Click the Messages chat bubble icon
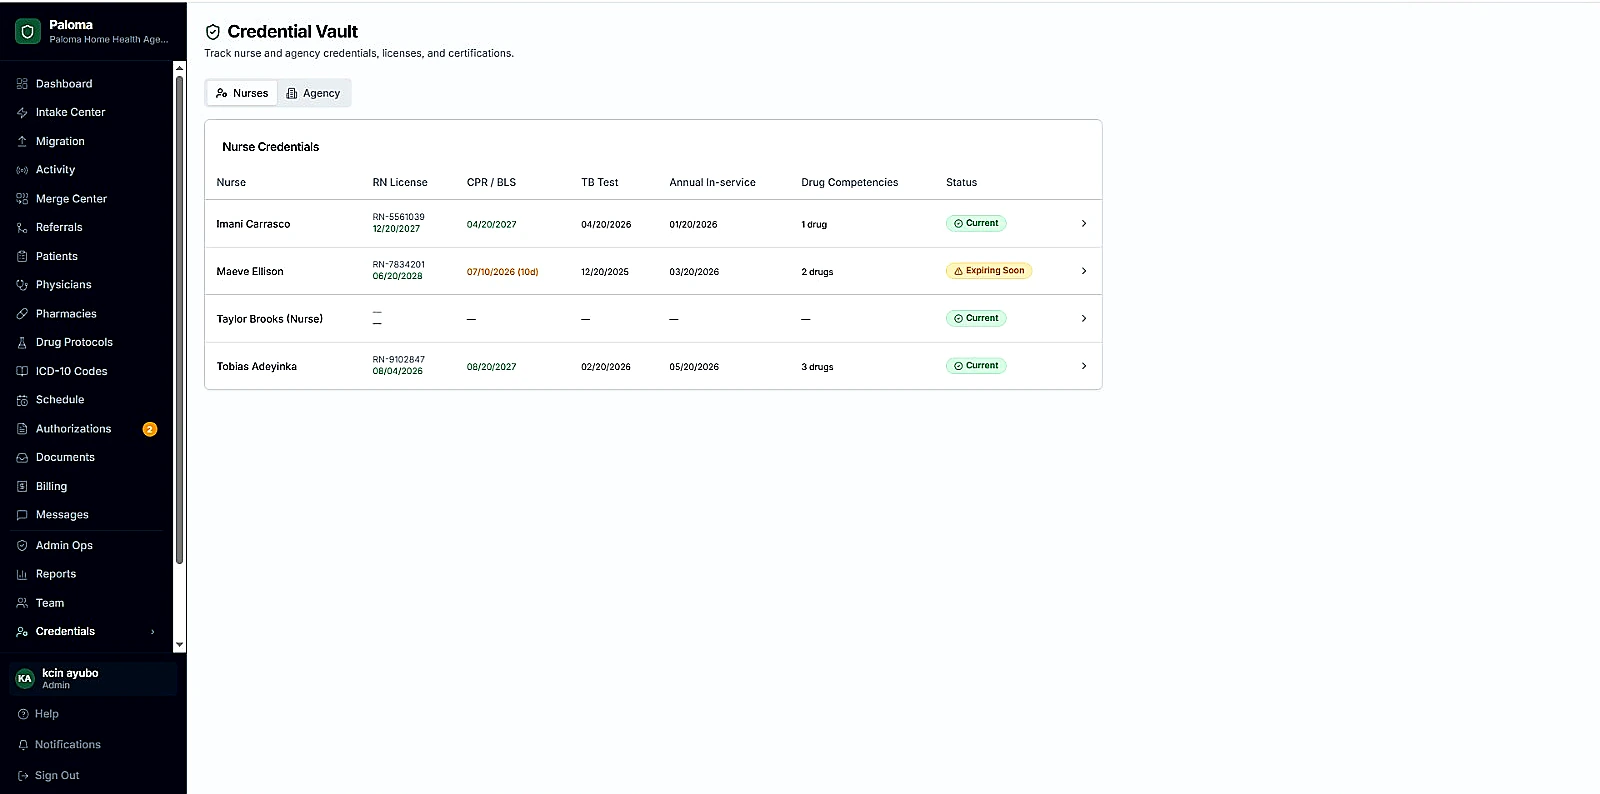 click(x=22, y=515)
